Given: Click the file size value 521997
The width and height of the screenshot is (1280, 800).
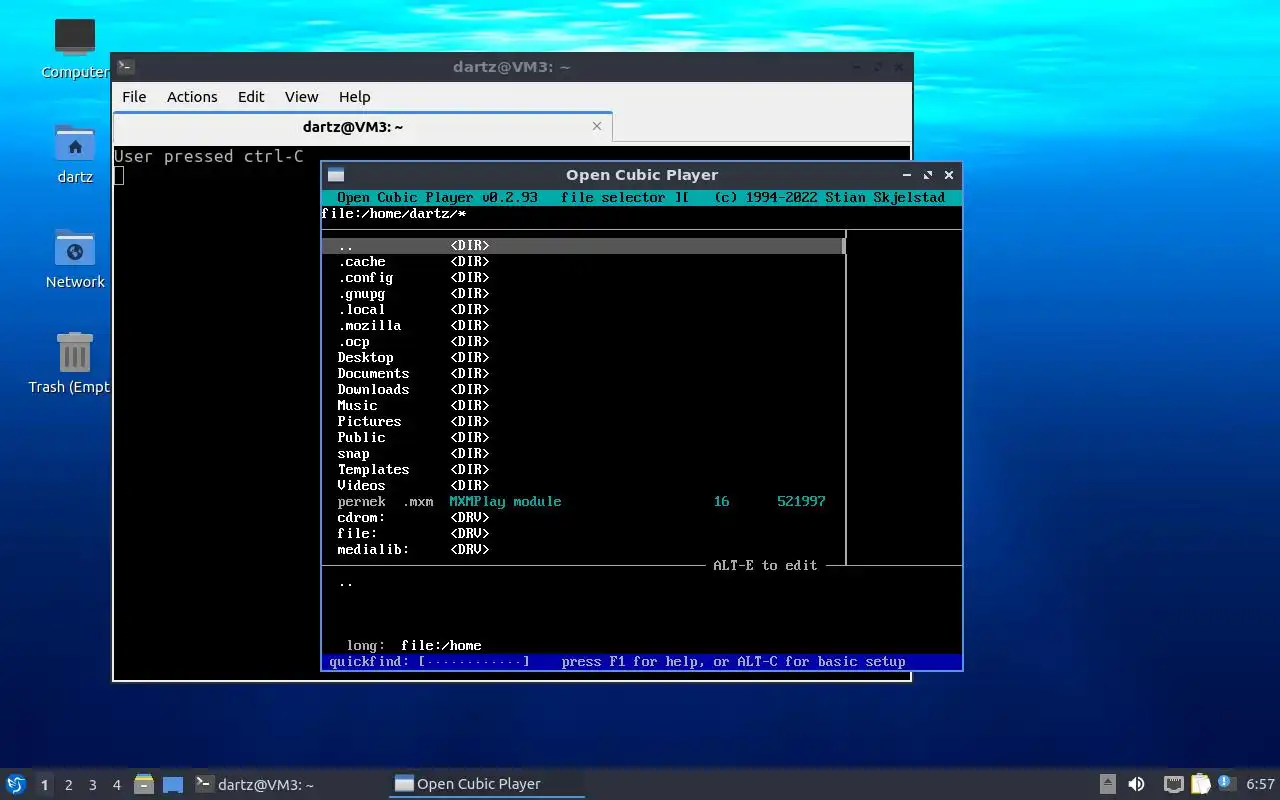Looking at the screenshot, I should (801, 502).
